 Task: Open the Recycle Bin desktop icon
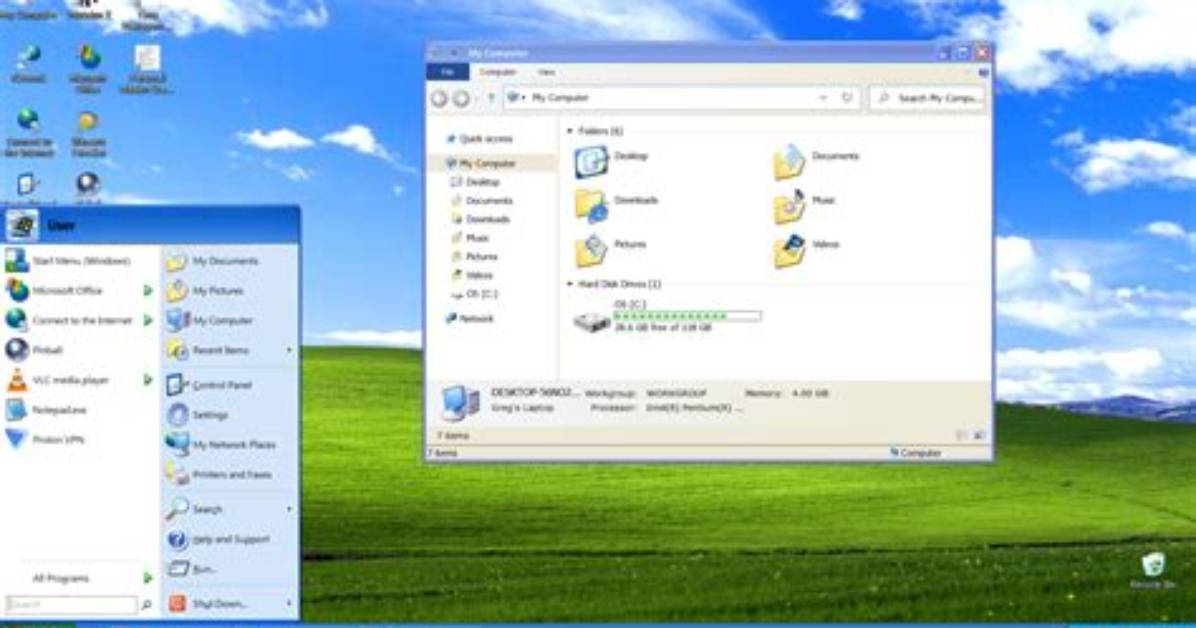1153,569
